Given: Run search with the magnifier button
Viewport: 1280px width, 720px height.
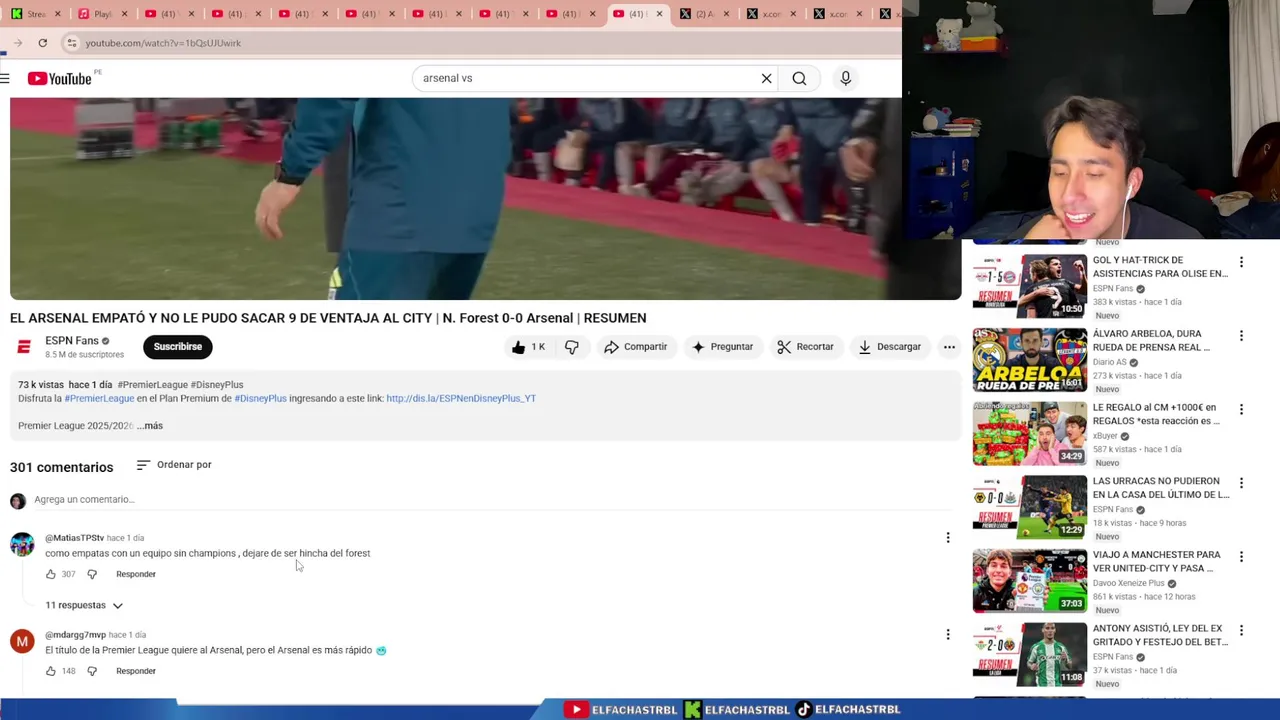Looking at the screenshot, I should [x=799, y=78].
